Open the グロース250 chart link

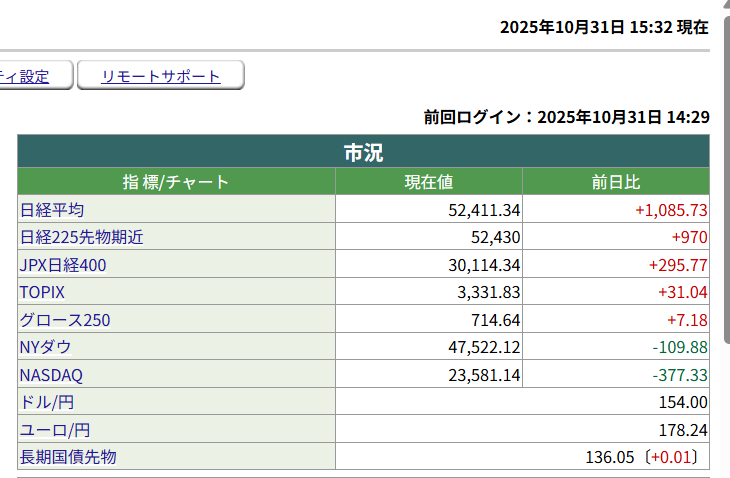65,320
